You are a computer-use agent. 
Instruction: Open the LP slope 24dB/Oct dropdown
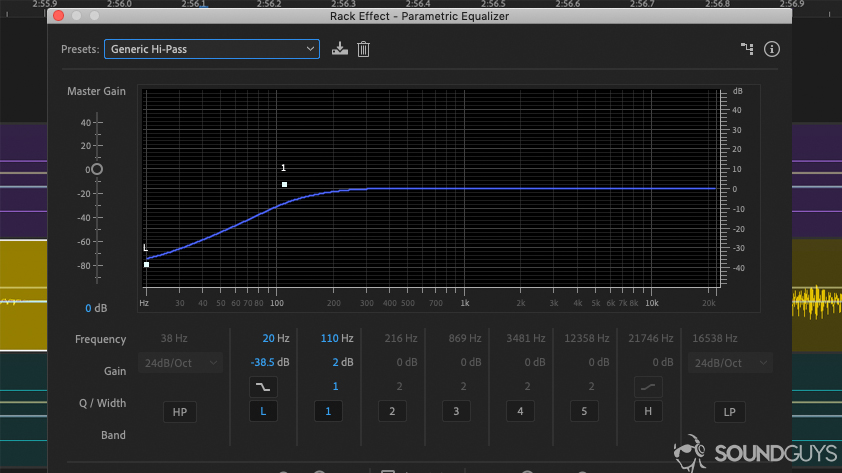pyautogui.click(x=730, y=363)
